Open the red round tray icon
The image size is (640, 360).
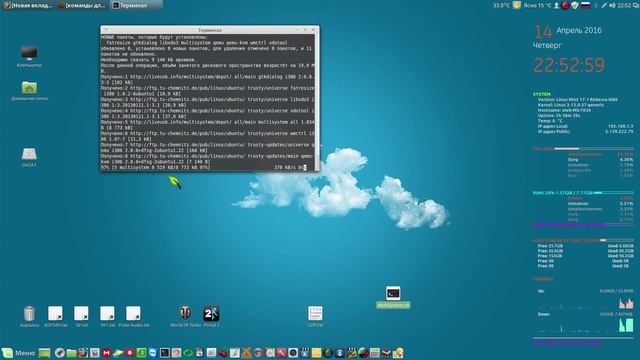(565, 5)
